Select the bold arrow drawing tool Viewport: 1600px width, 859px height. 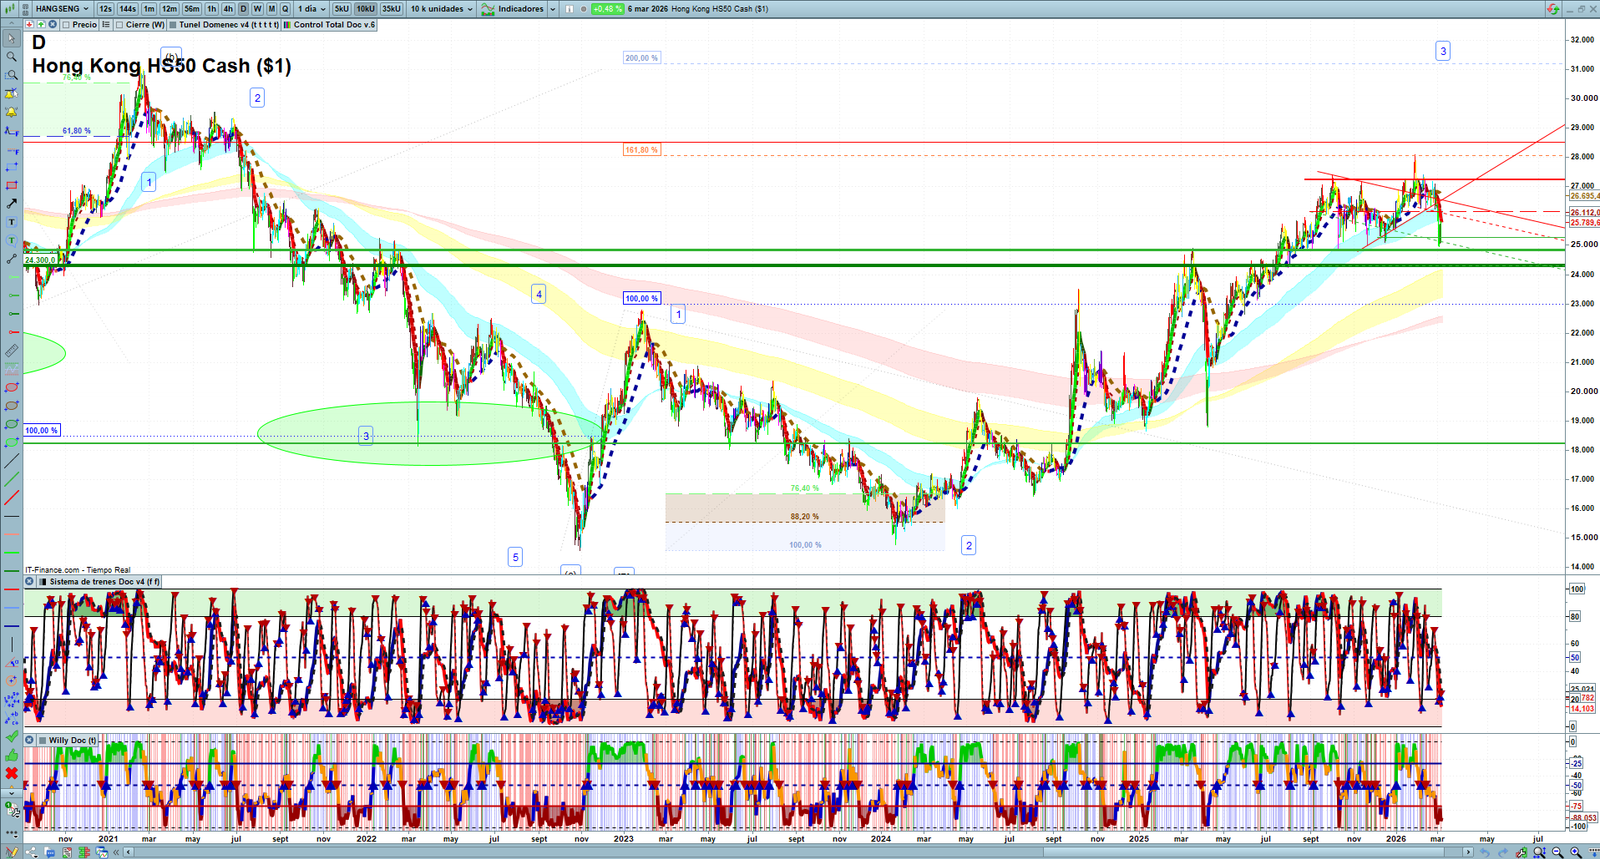tap(11, 204)
